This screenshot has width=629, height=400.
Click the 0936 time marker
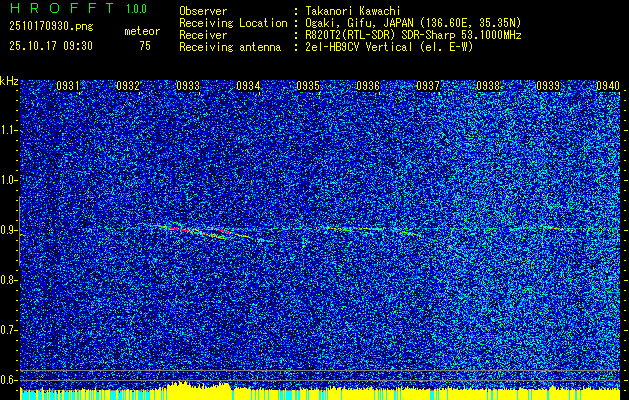pos(368,86)
